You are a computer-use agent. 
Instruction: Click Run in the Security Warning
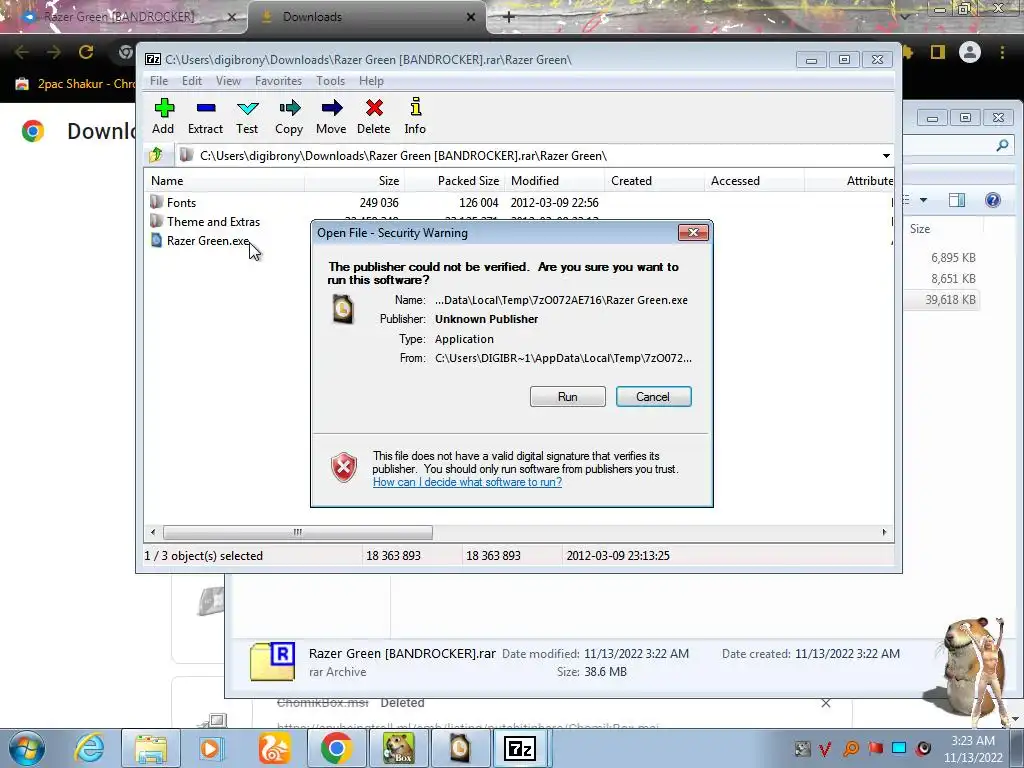(x=568, y=396)
